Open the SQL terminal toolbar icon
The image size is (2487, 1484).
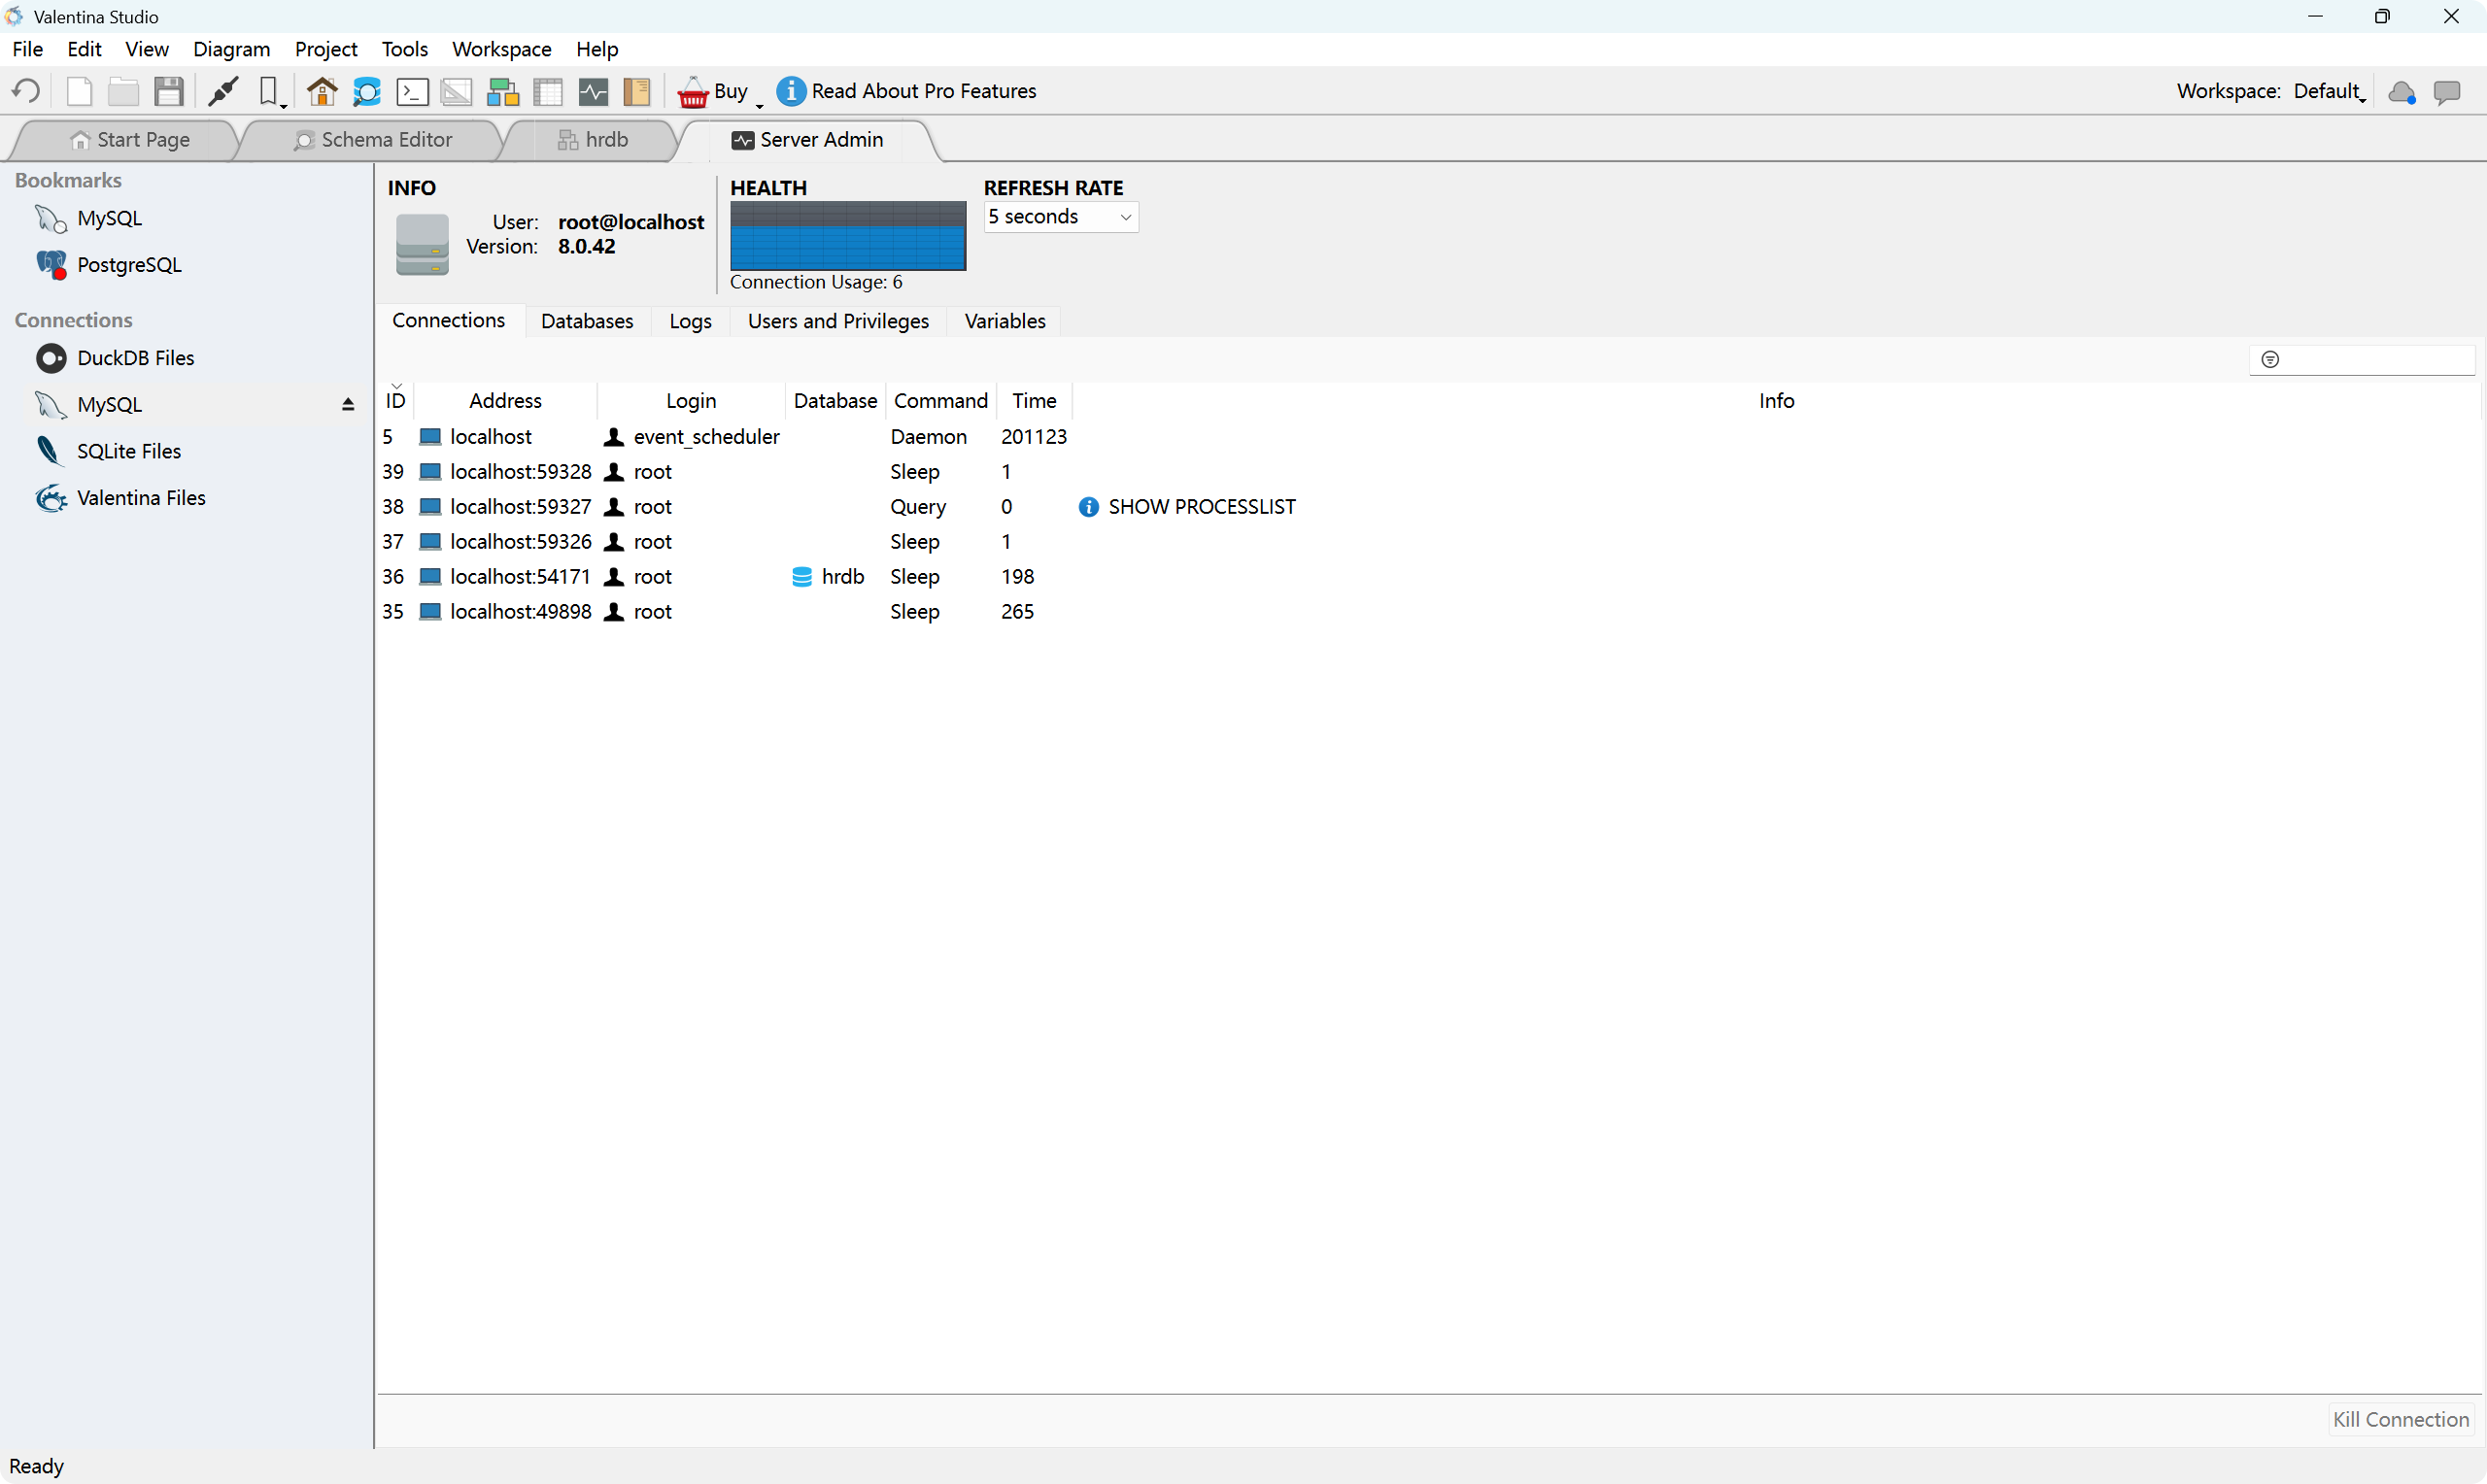[412, 91]
